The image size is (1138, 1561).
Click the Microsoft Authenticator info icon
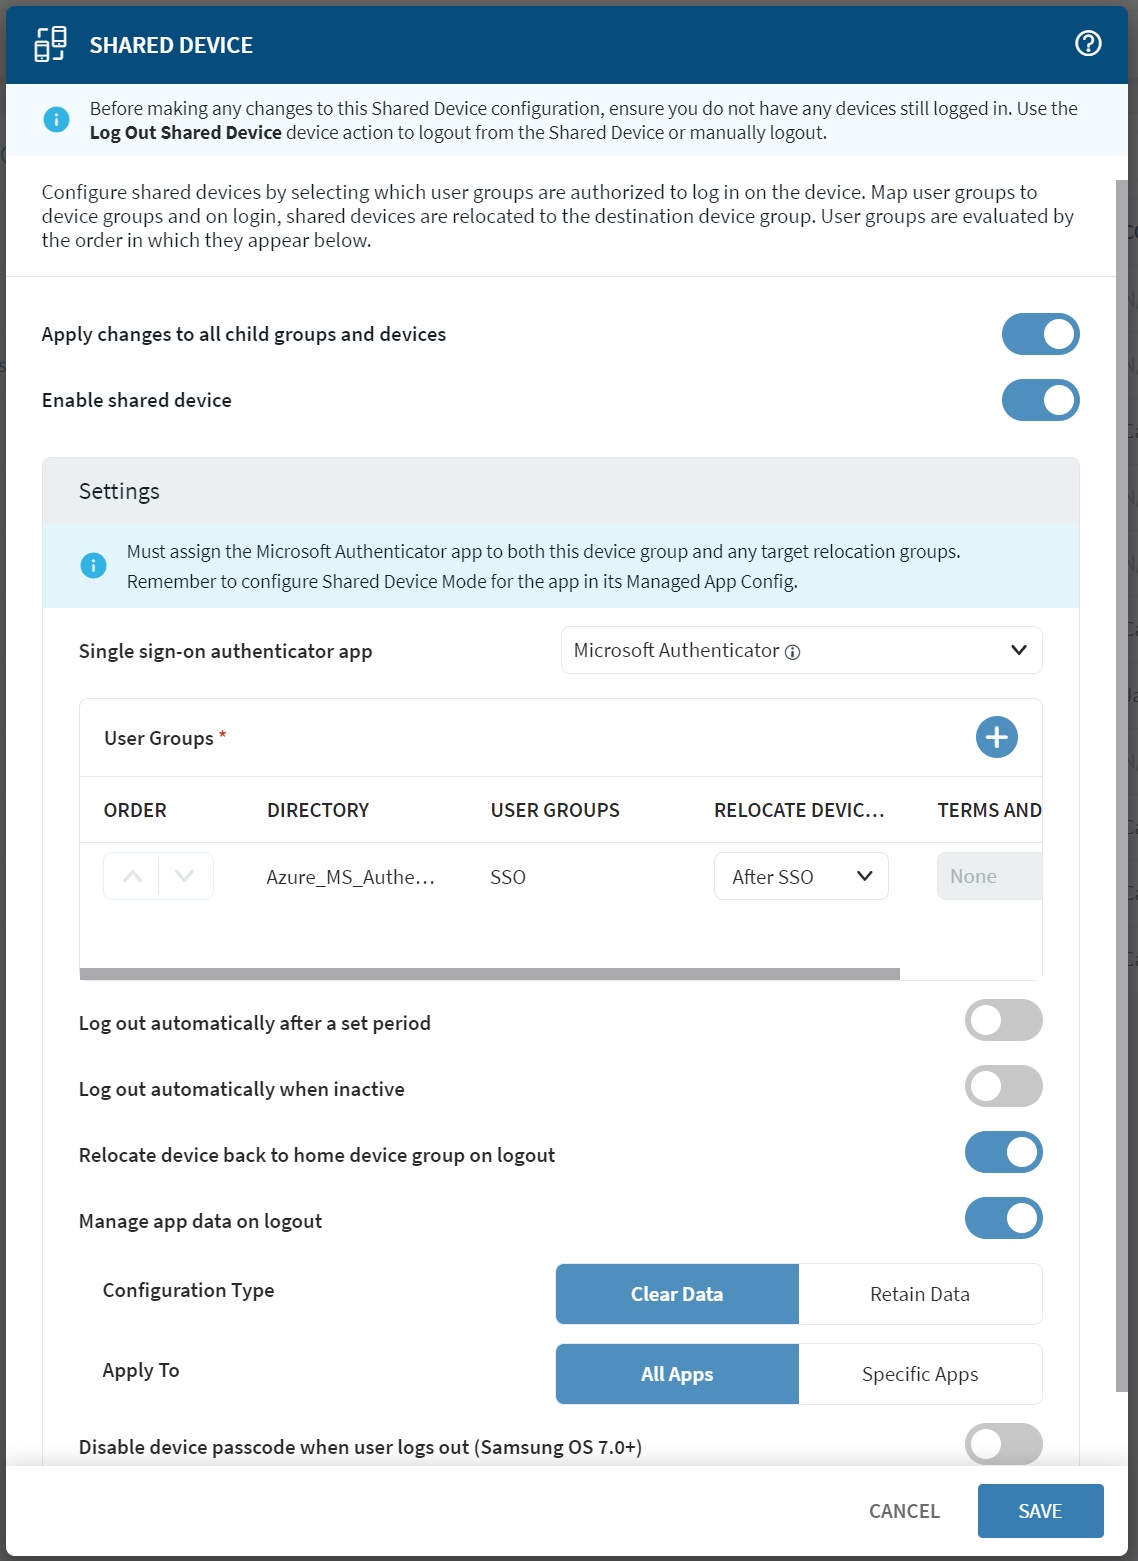(793, 652)
